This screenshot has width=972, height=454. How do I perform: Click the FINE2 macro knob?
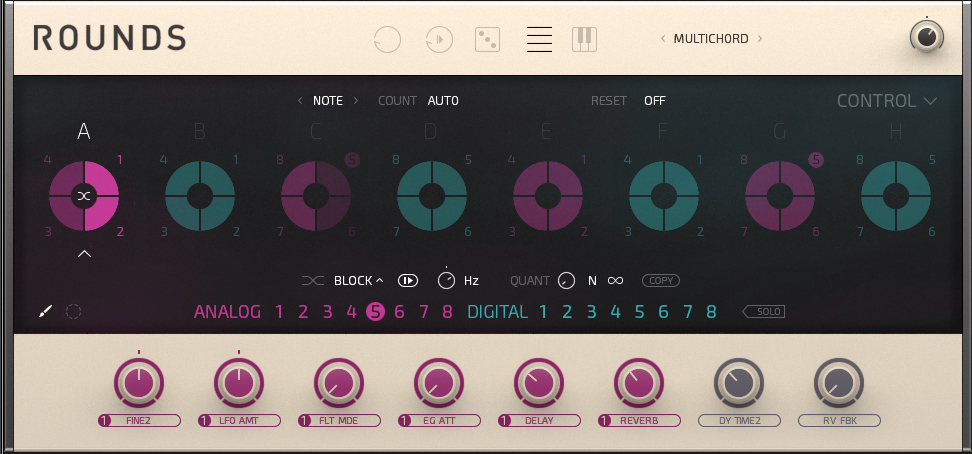click(x=139, y=383)
